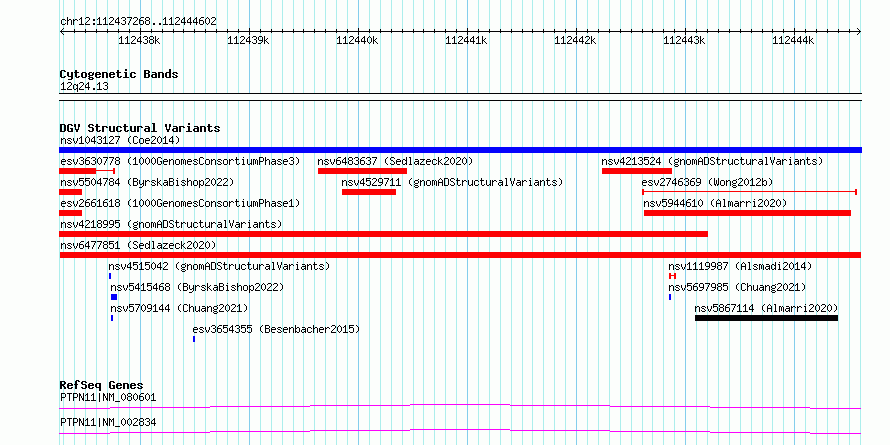Click the red bar under nsv4213524
Viewport: 890px width, 445px height.
point(637,171)
